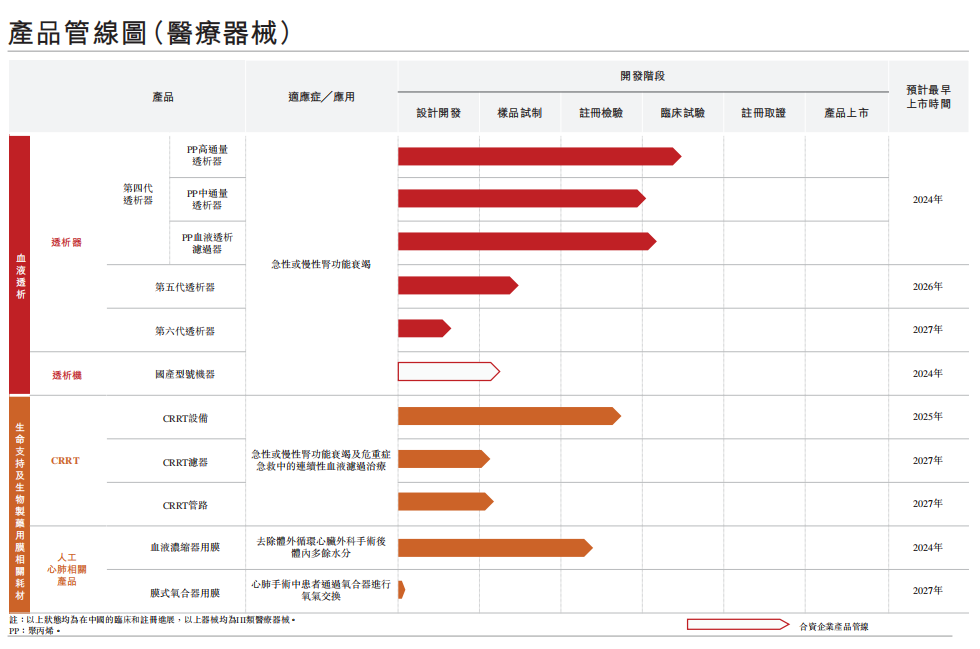
Task: Select the 第五代透析器 product row label
Action: [x=185, y=287]
